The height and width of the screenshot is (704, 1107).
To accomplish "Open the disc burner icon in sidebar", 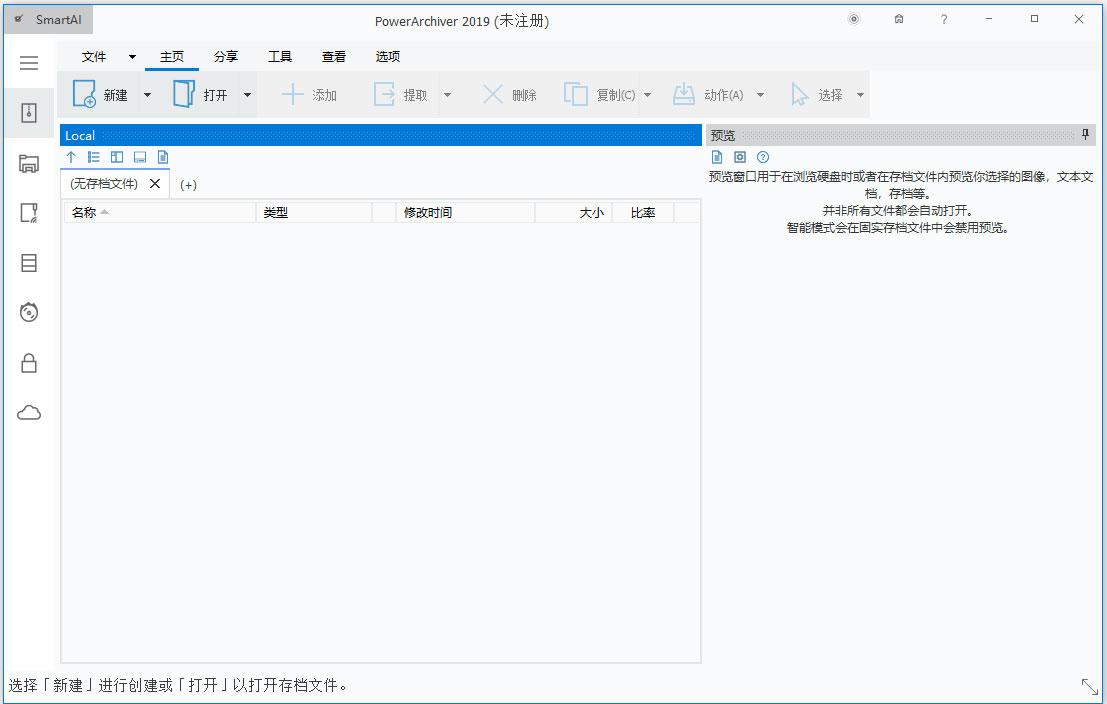I will pos(29,313).
